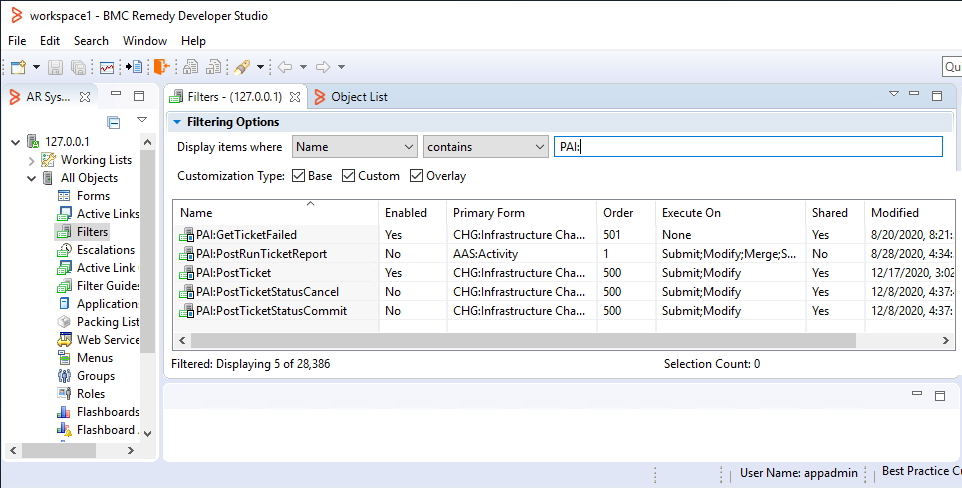The height and width of the screenshot is (488, 962).
Task: Select Filters in the navigator tree
Action: click(92, 232)
